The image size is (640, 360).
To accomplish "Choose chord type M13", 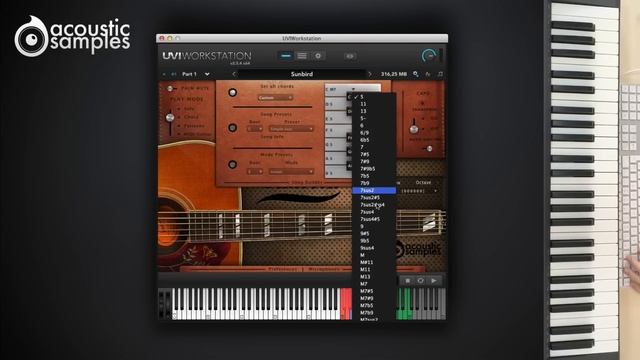I will click(374, 276).
